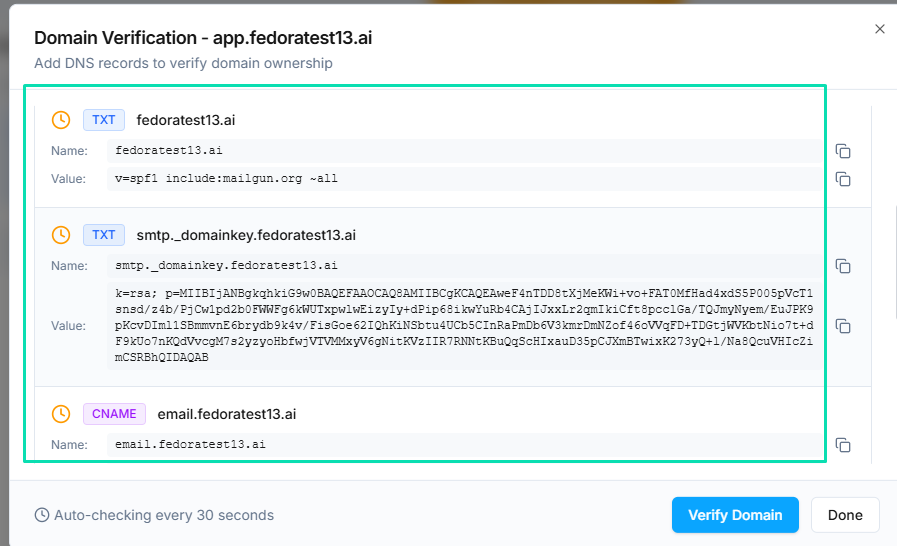Viewport: 897px width, 546px height.
Task: Copy the email.fedoratest13.ai CNAME record name
Action: pyautogui.click(x=843, y=445)
